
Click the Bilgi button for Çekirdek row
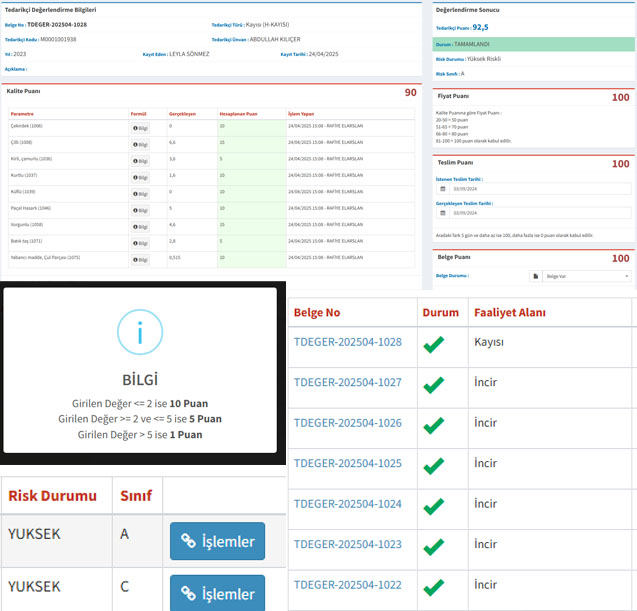pyautogui.click(x=140, y=127)
